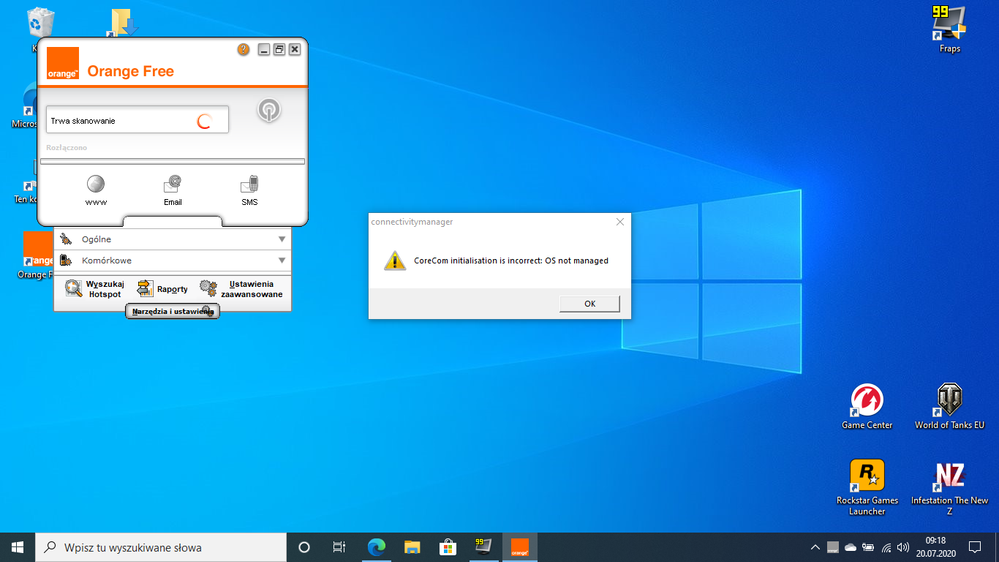Expand the Komórkowe section arrow
999x562 pixels.
tap(282, 261)
